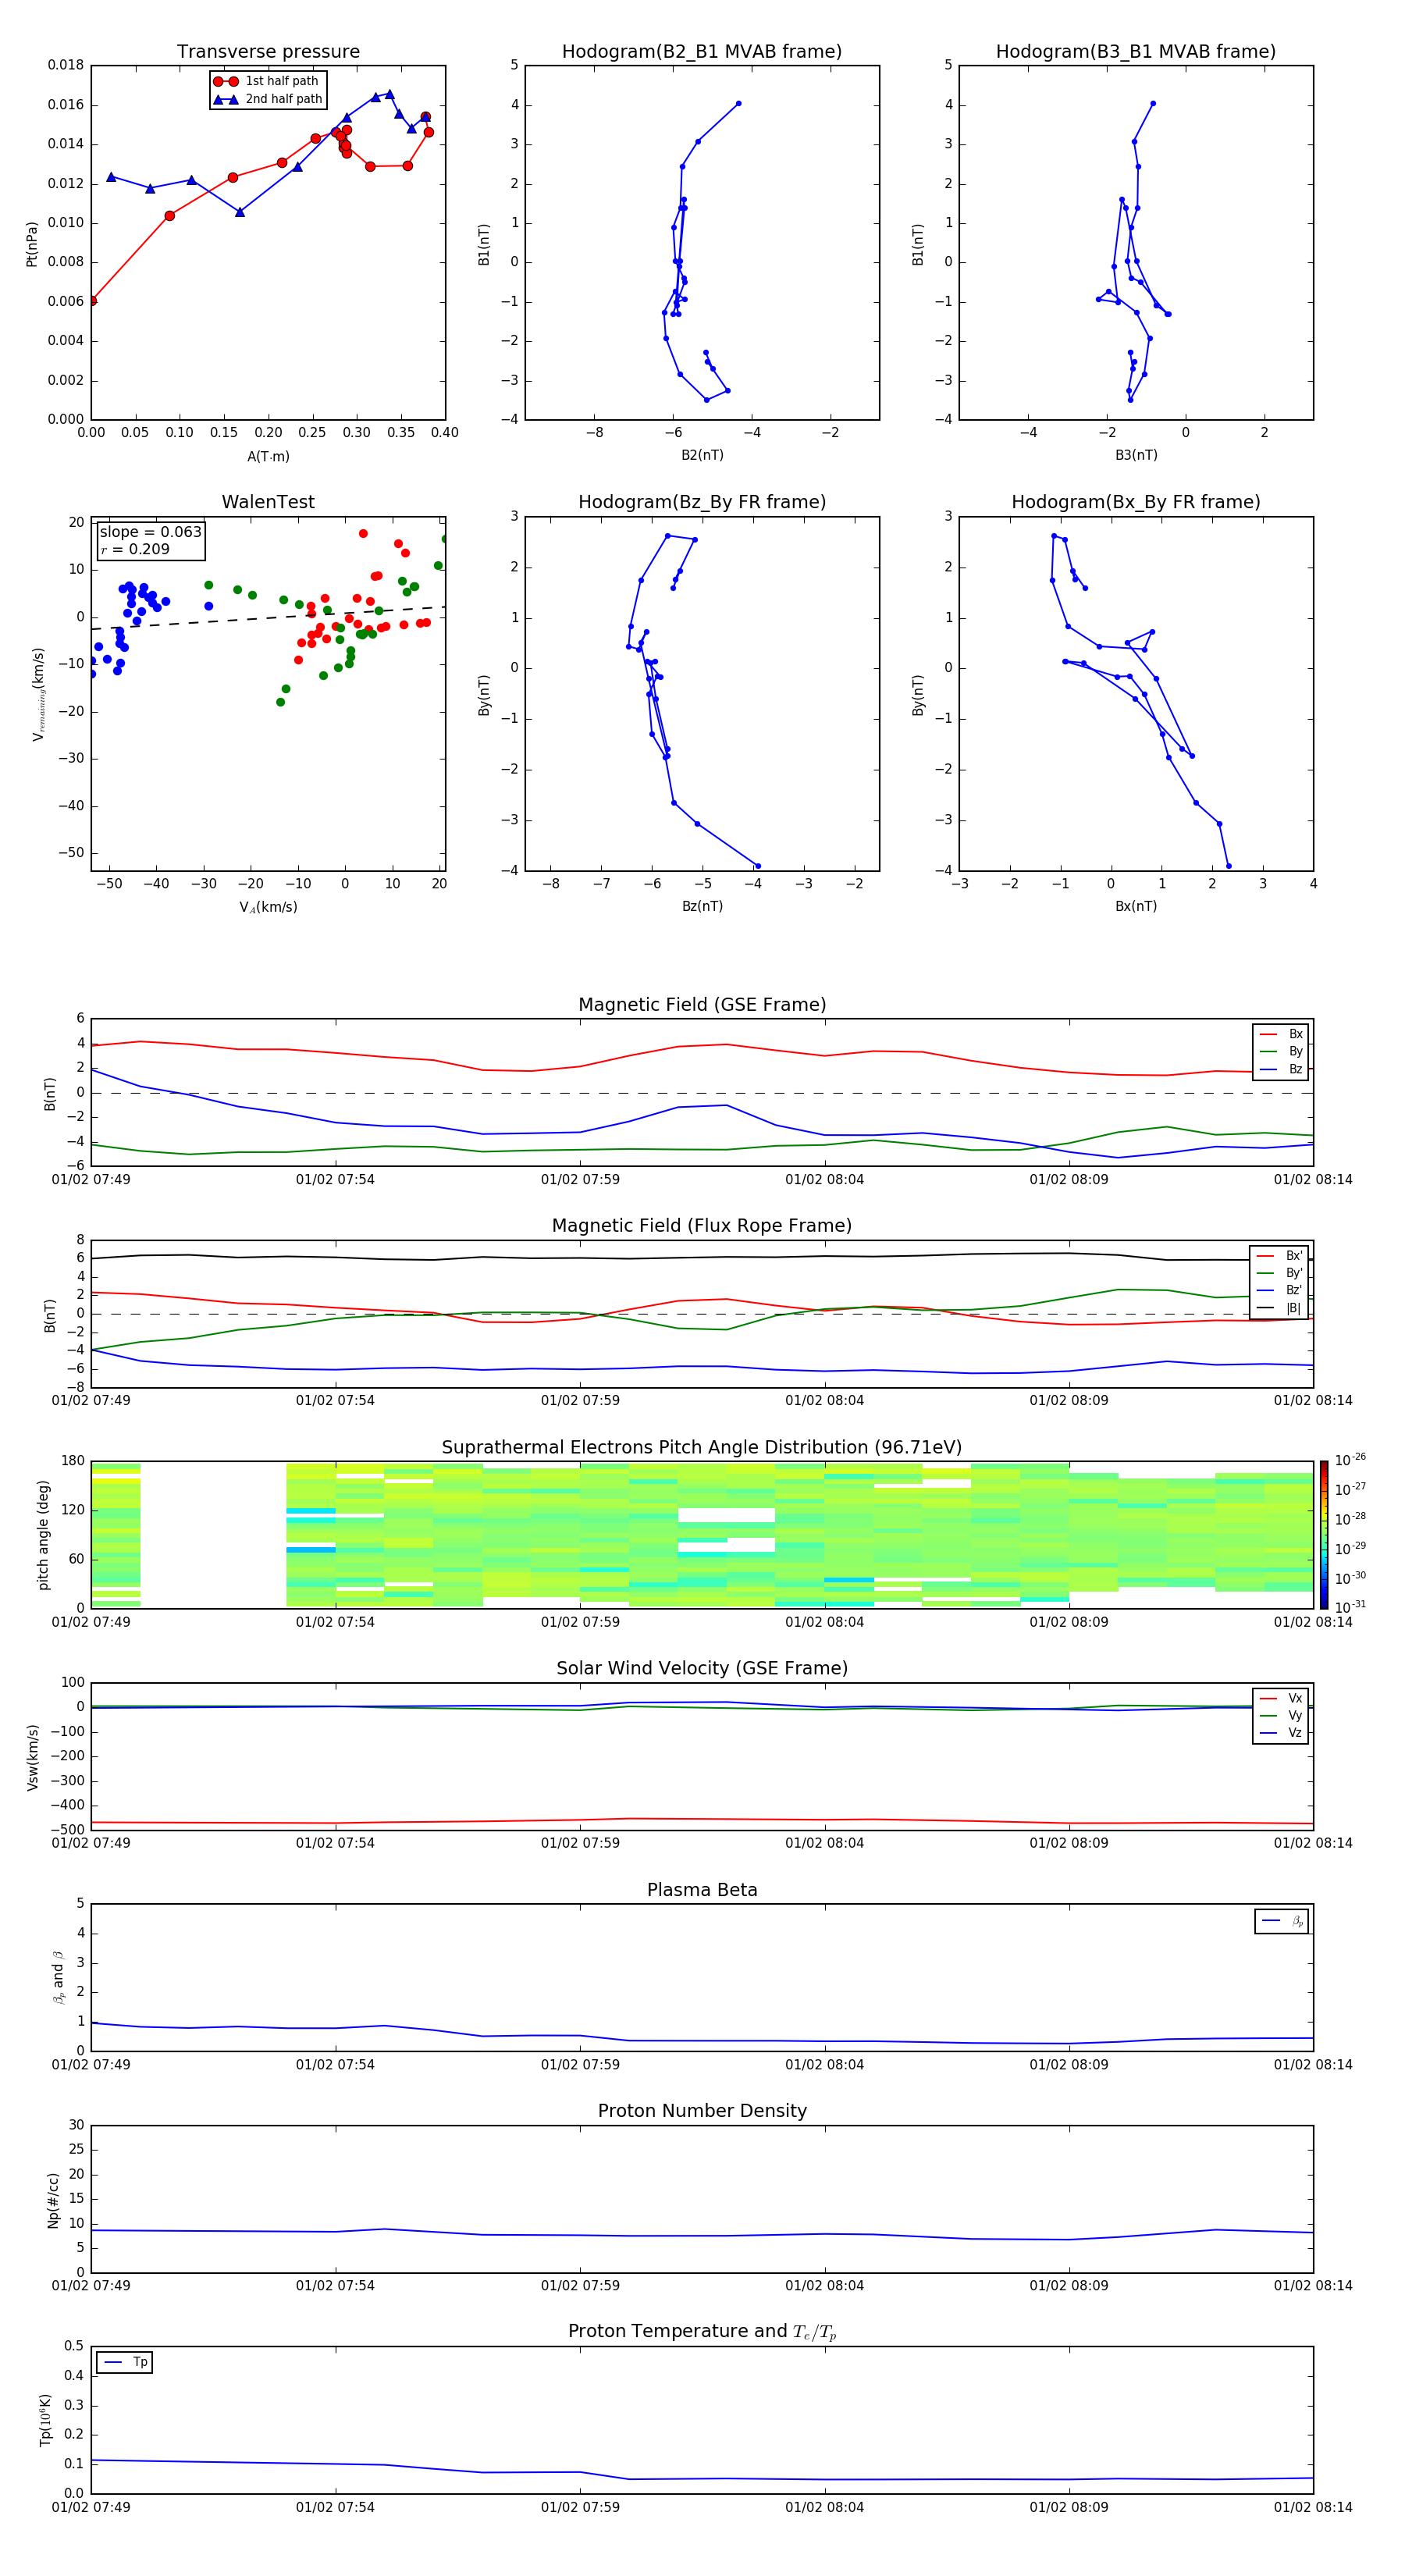Click the WalenTest scatter plot area
The image size is (1405, 2576).
click(268, 694)
